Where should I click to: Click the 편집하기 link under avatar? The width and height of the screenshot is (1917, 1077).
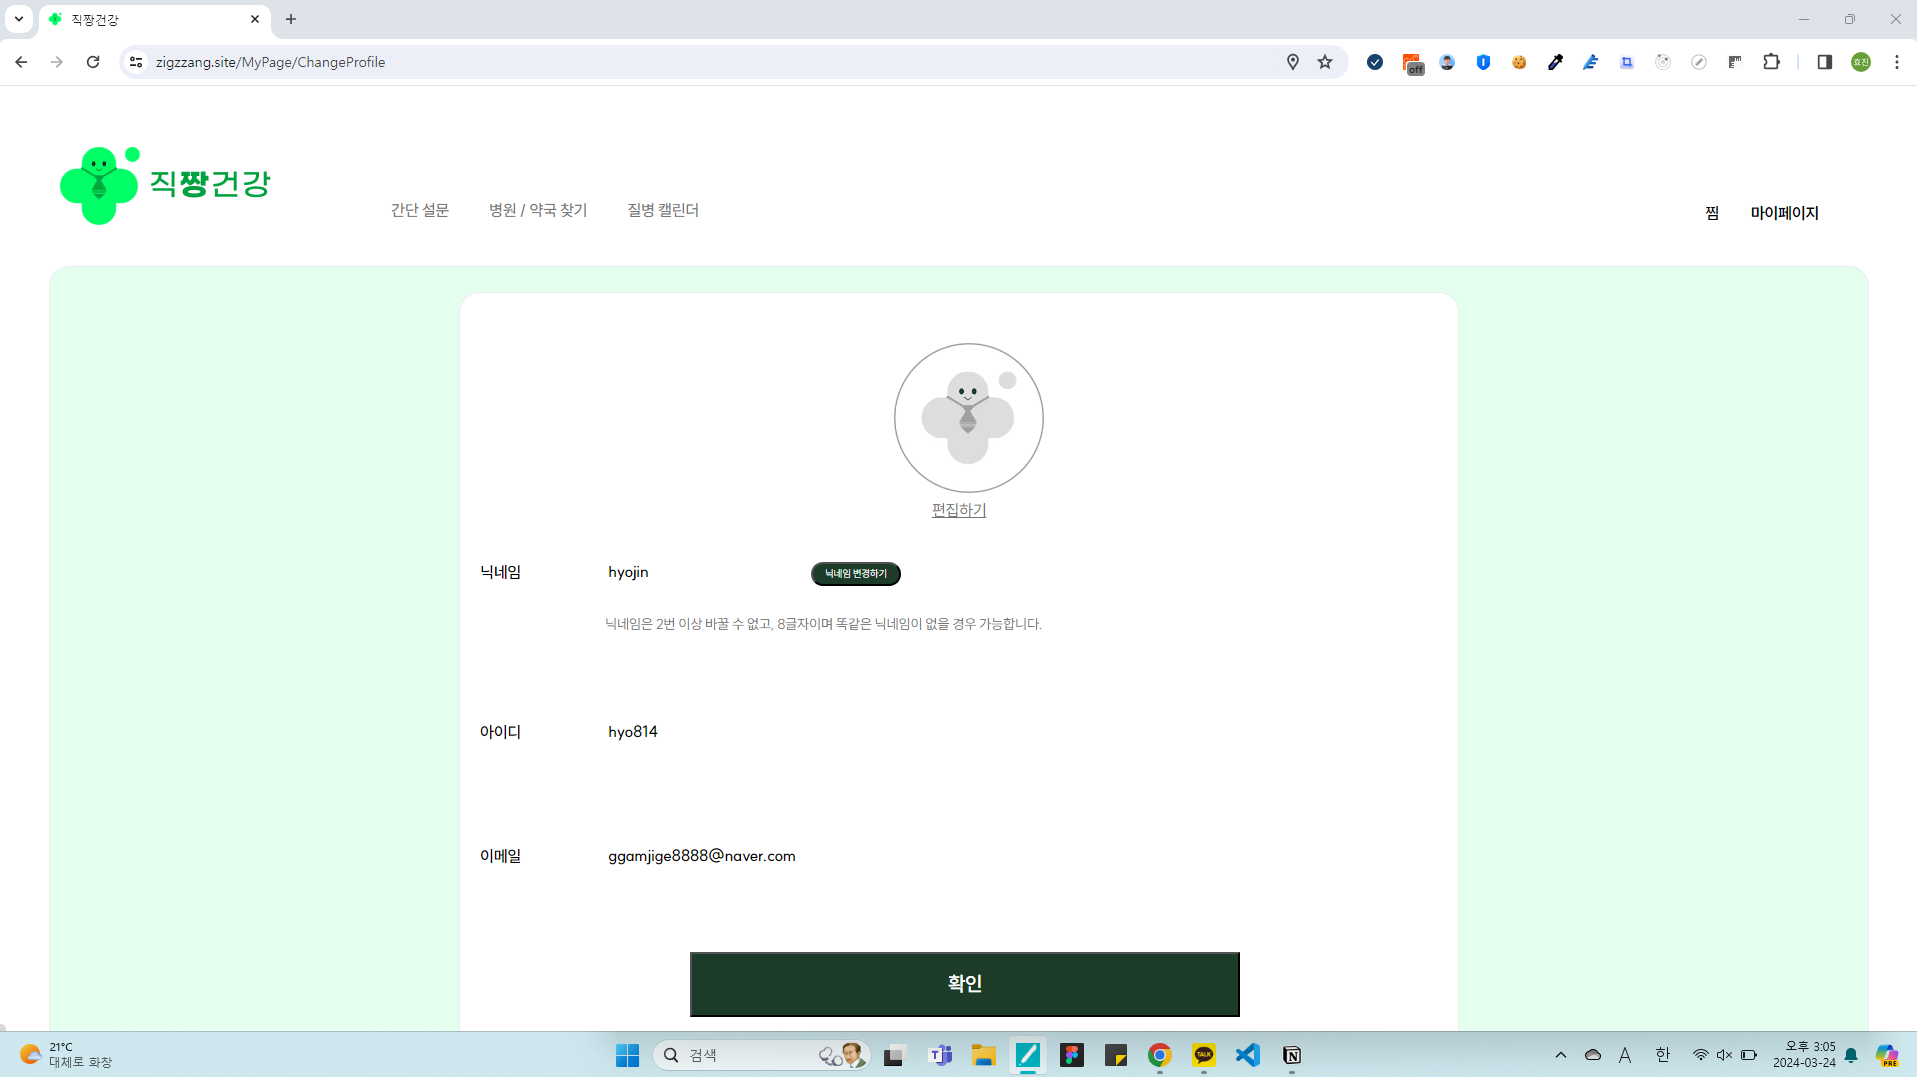click(x=958, y=510)
